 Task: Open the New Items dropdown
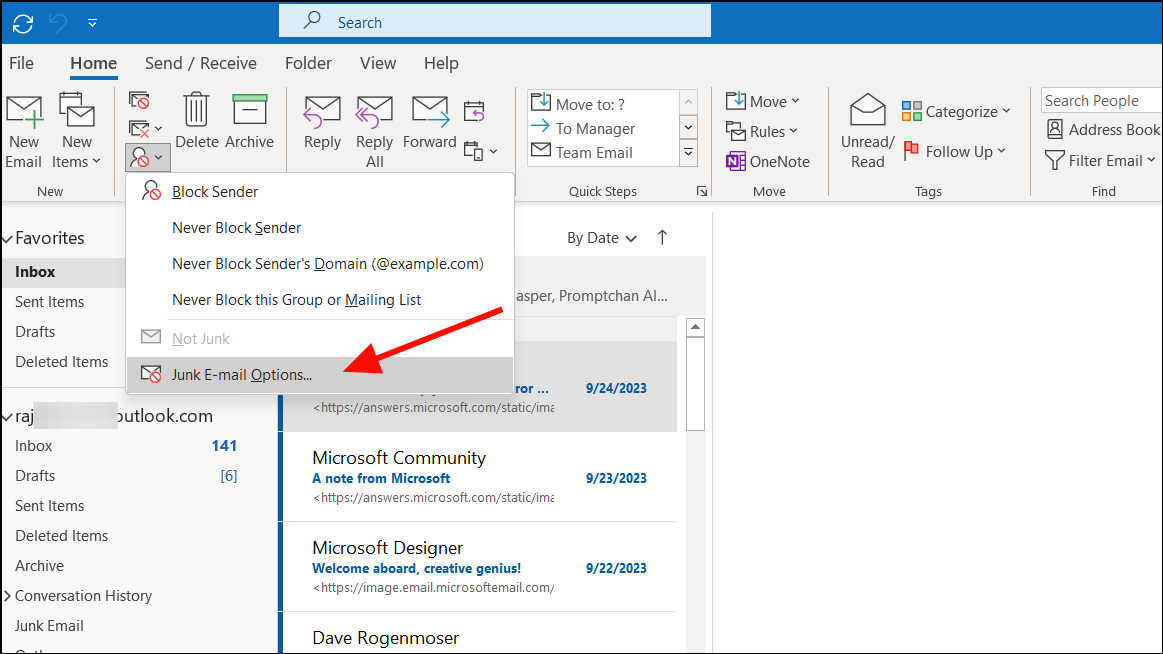click(x=76, y=132)
